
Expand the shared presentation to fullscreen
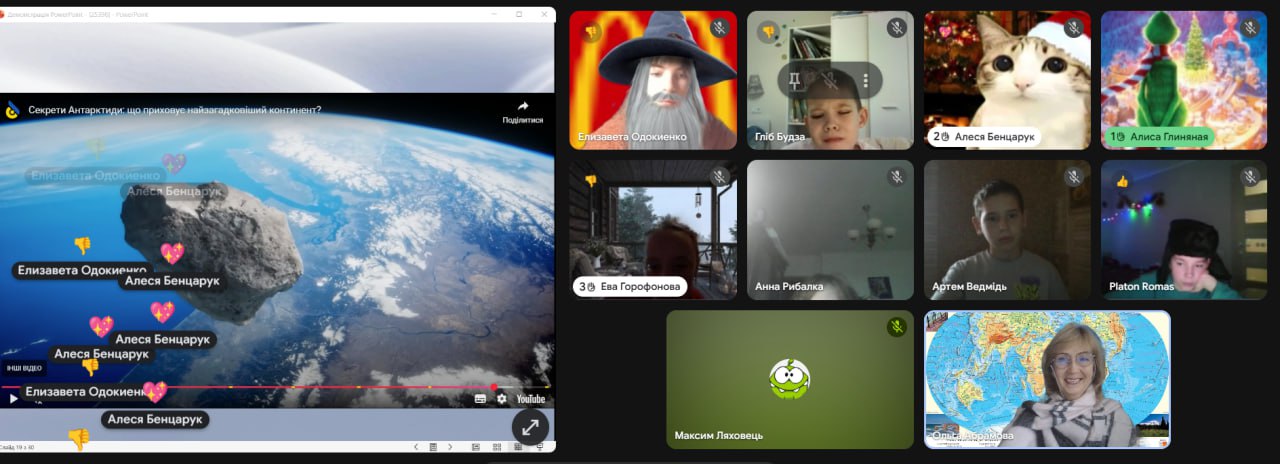pos(530,427)
